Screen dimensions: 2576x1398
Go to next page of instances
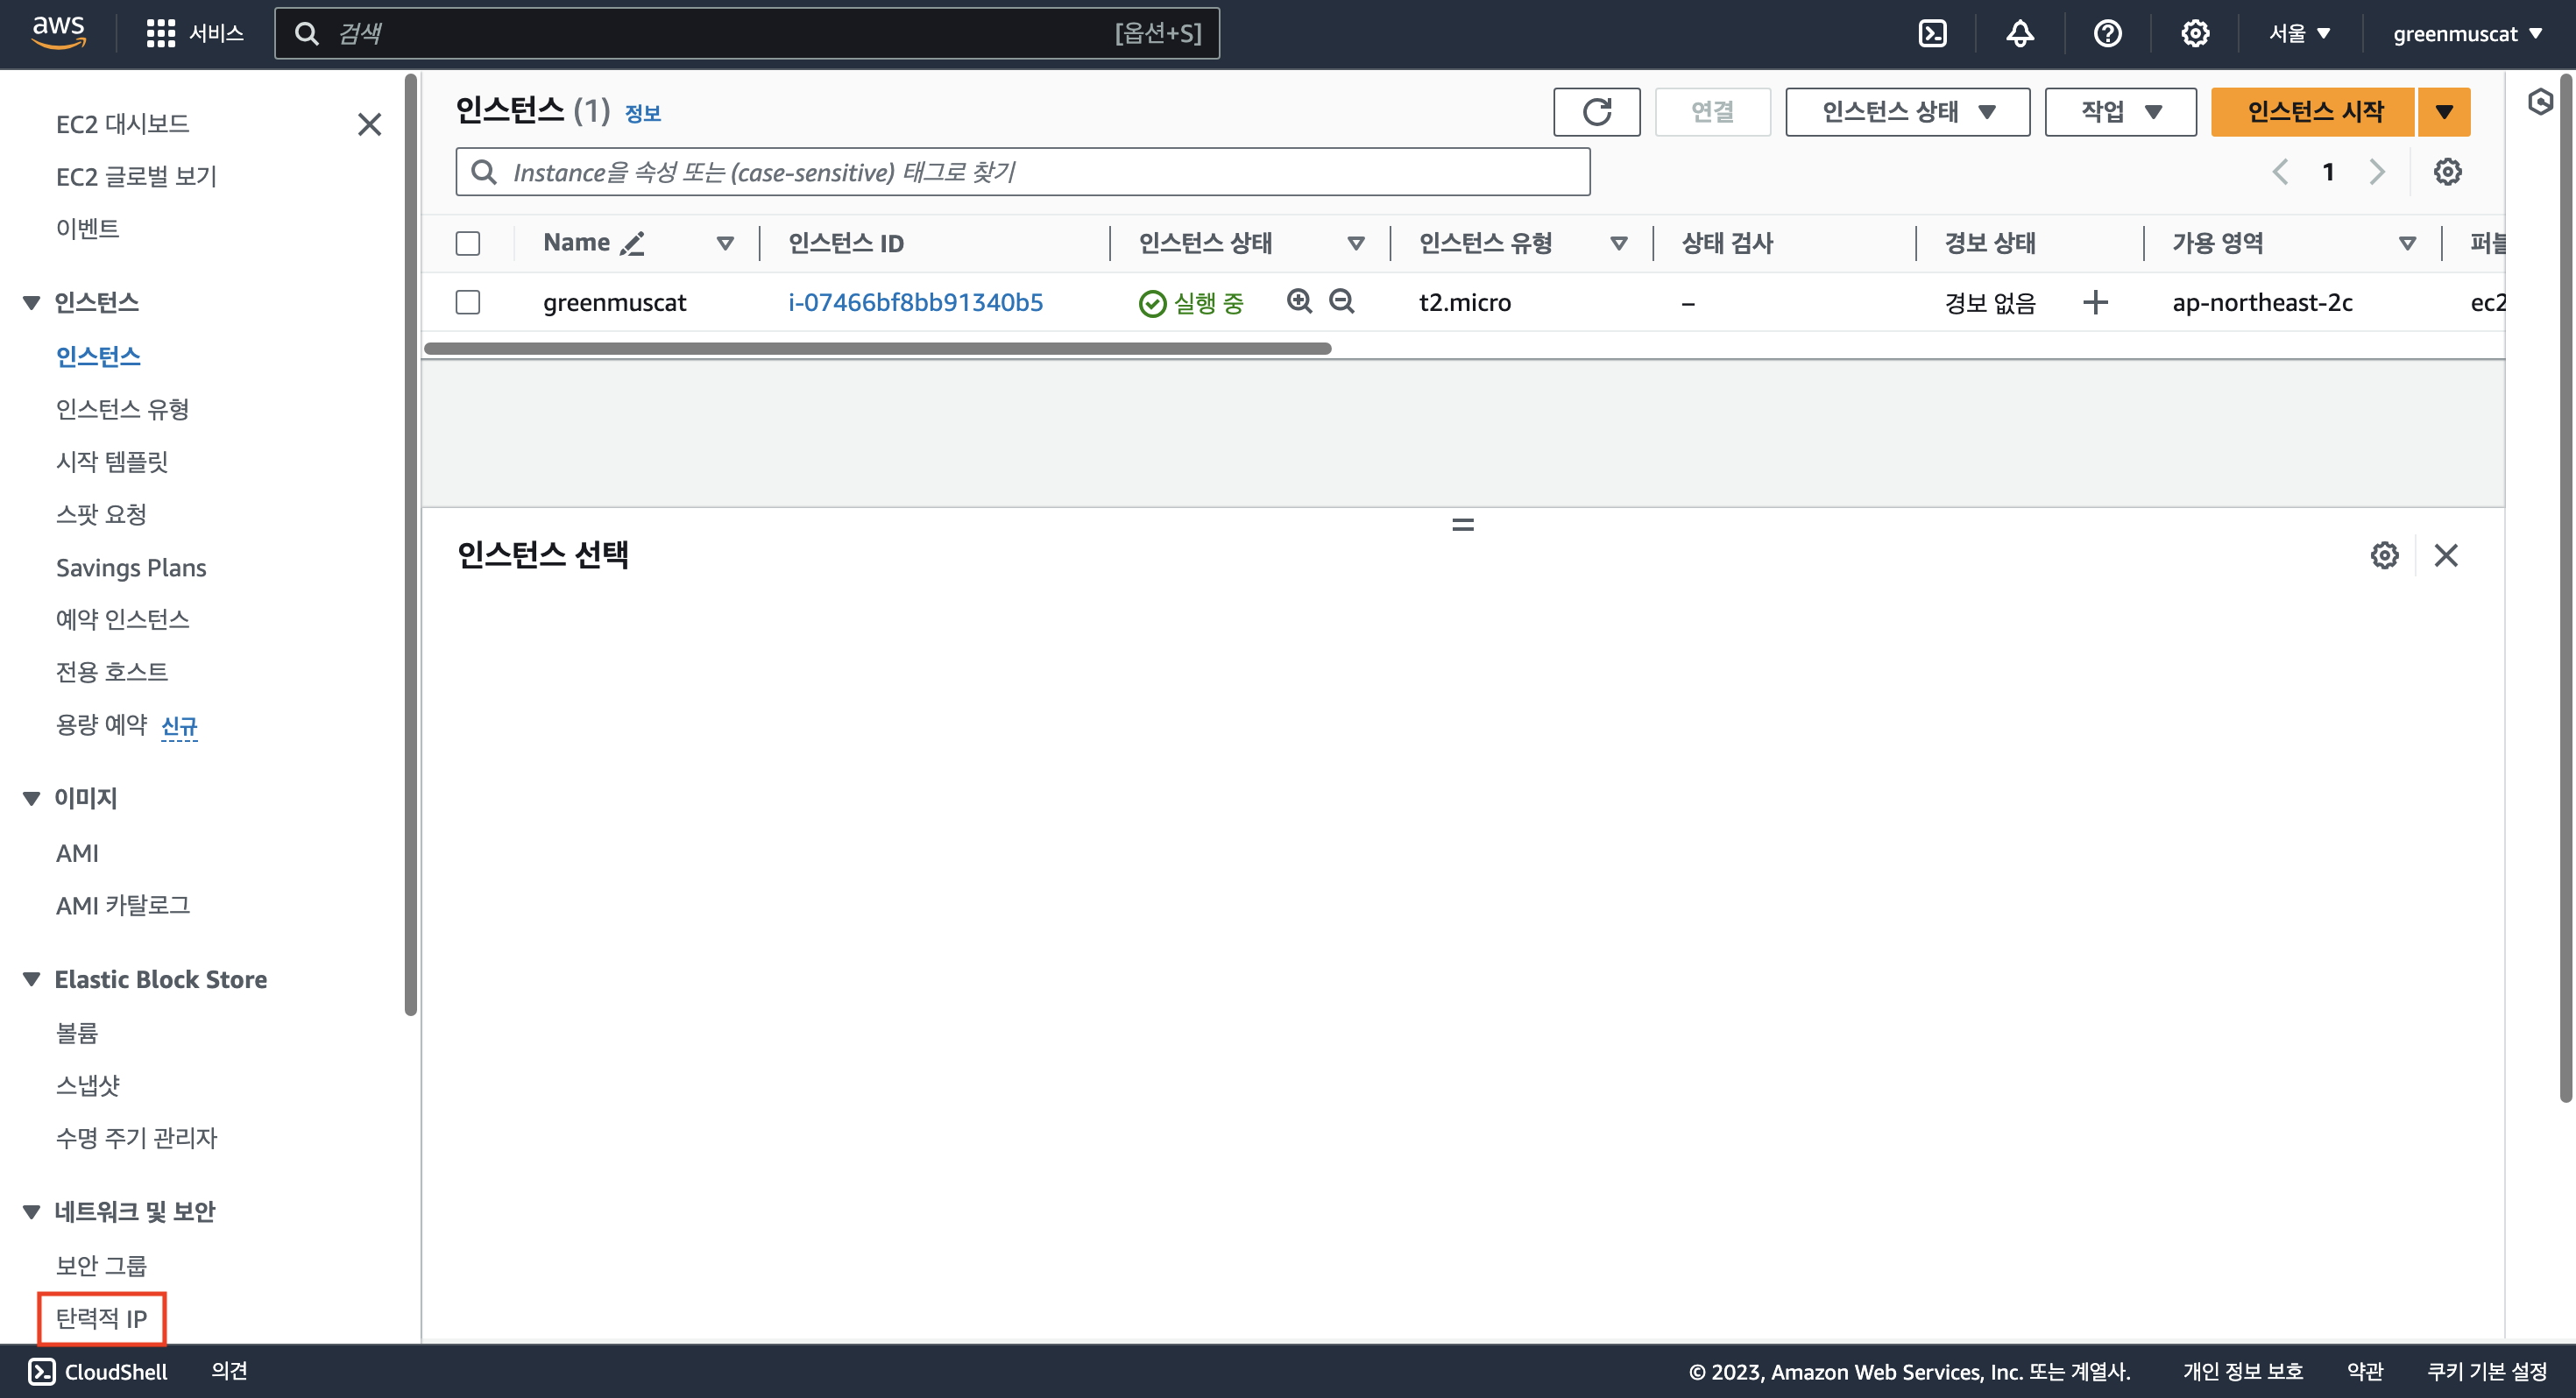click(2377, 171)
